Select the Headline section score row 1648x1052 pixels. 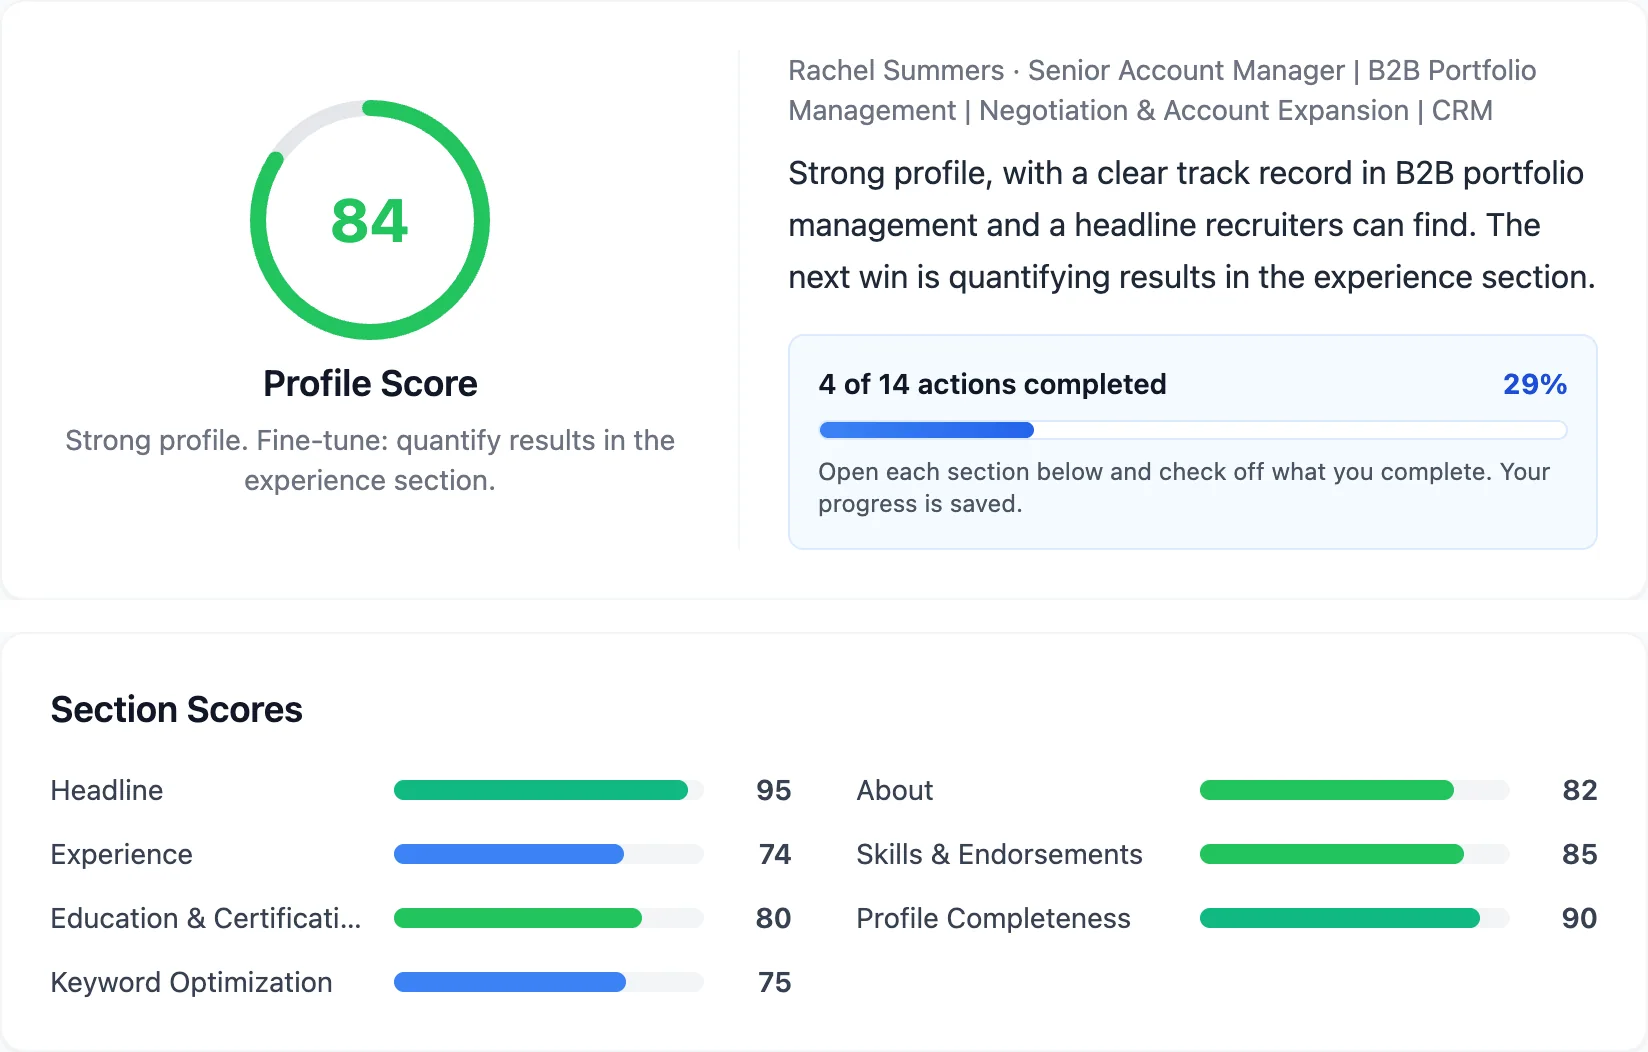pyautogui.click(x=421, y=790)
